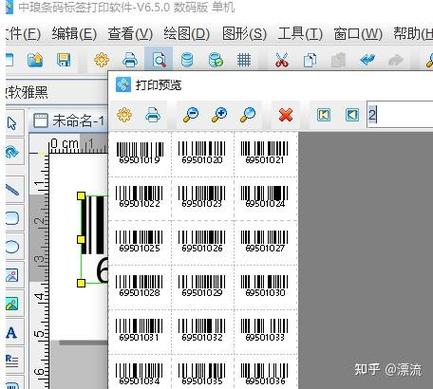Click barcode label 69501027
Viewport: 433px width, 389px height.
click(264, 242)
